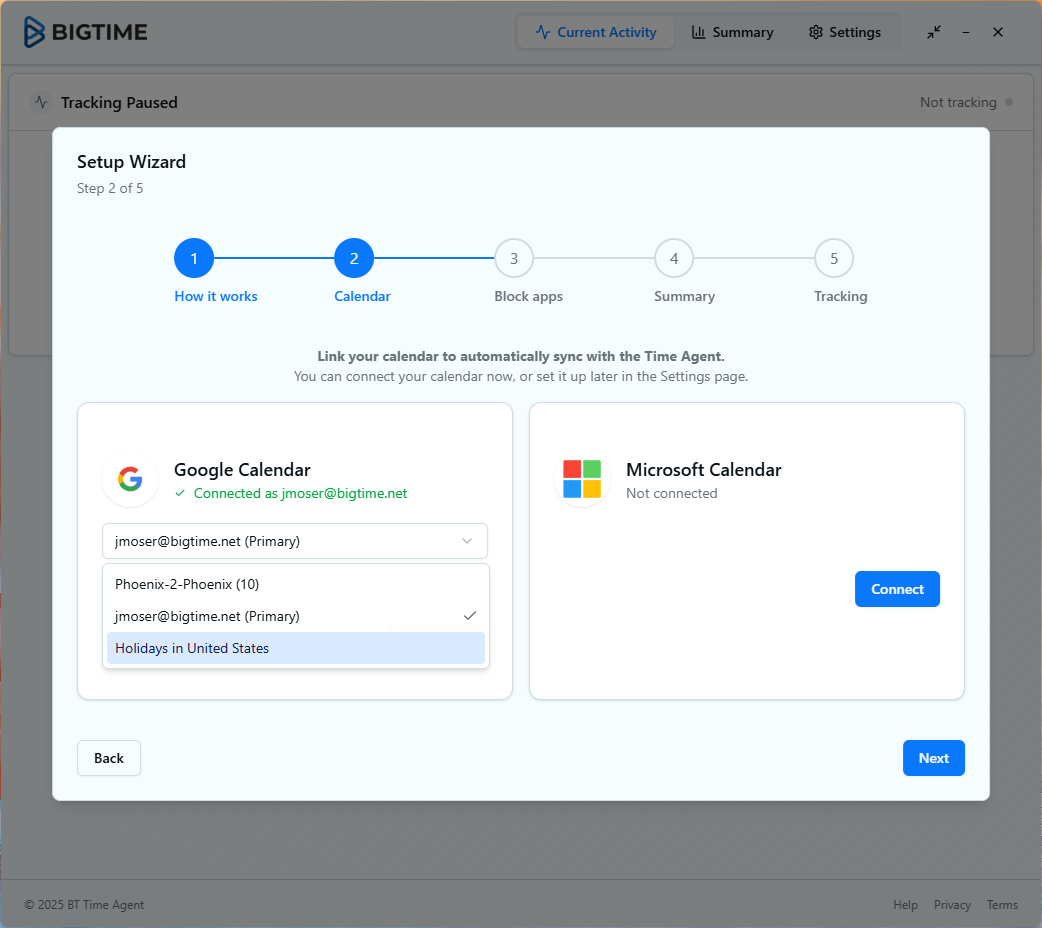Collapse the Google calendar dropdown
1042x928 pixels.
pyautogui.click(x=295, y=541)
